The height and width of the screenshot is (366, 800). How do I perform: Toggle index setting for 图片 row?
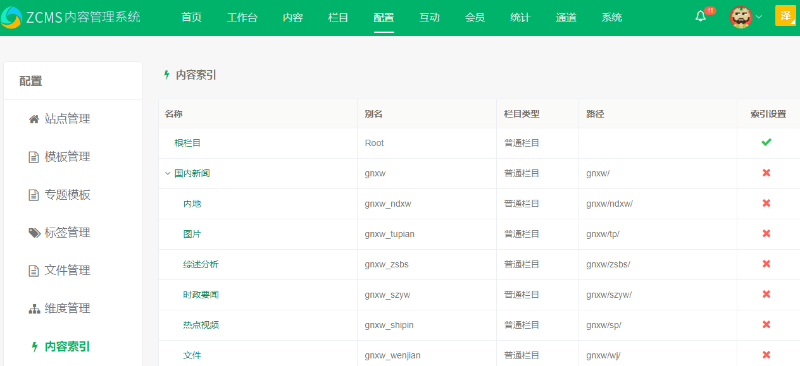766,233
